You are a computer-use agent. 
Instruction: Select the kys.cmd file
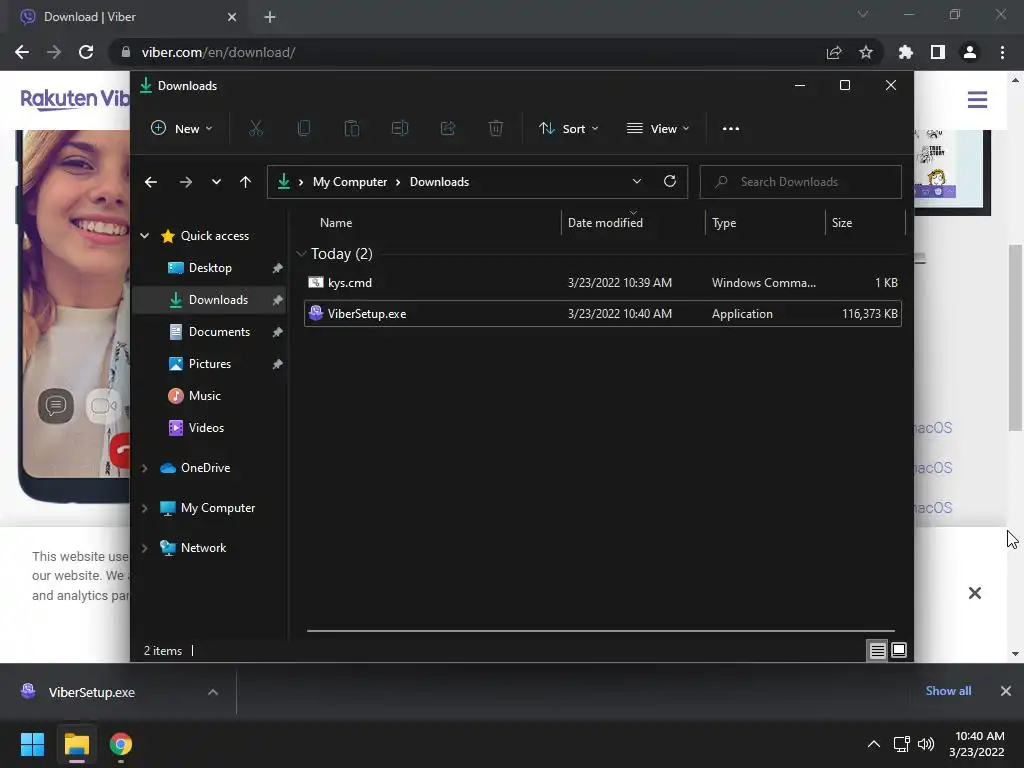coord(603,283)
